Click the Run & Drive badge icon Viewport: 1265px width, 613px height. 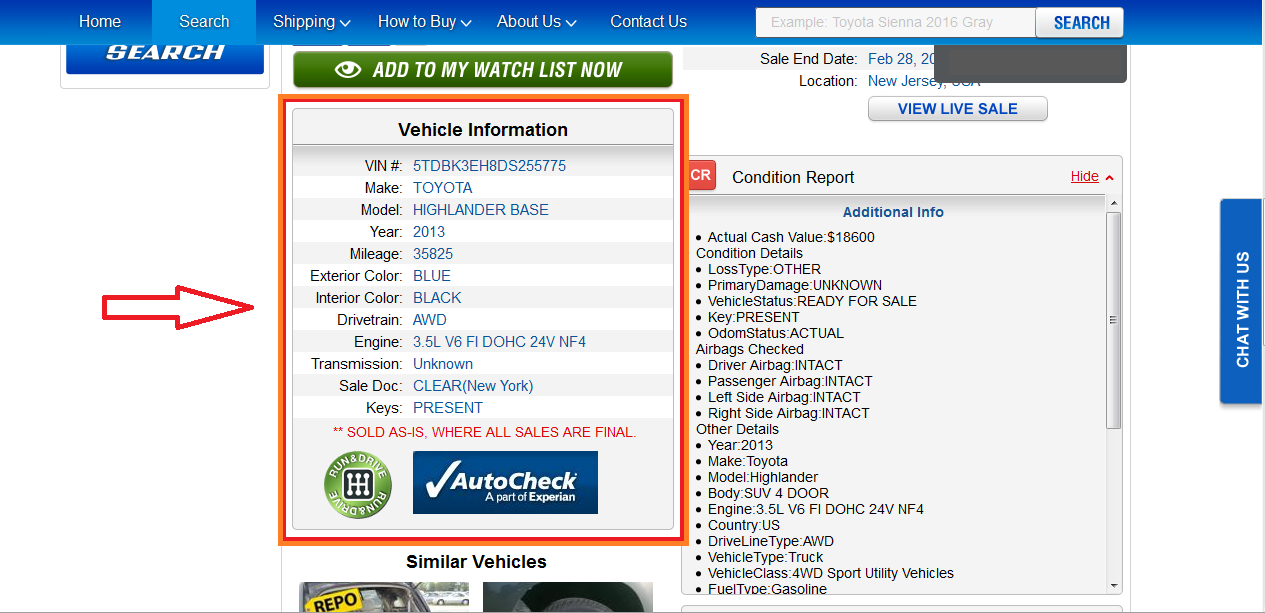coord(357,485)
